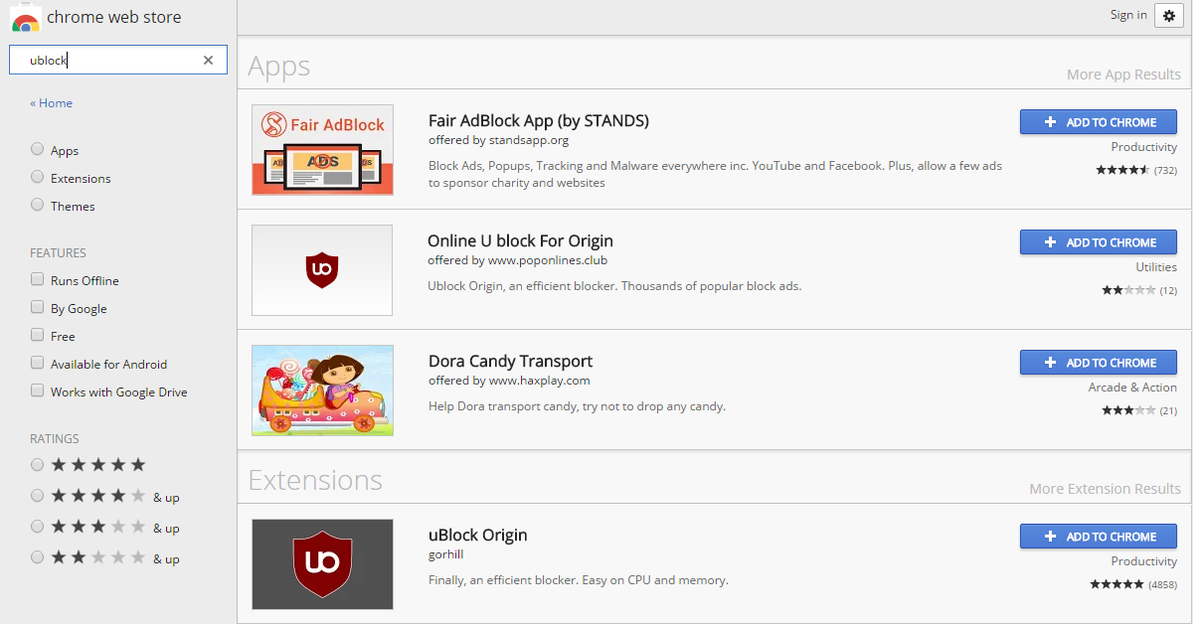This screenshot has height=624, width=1200.
Task: Open the Dora Candy Transport title
Action: click(510, 361)
